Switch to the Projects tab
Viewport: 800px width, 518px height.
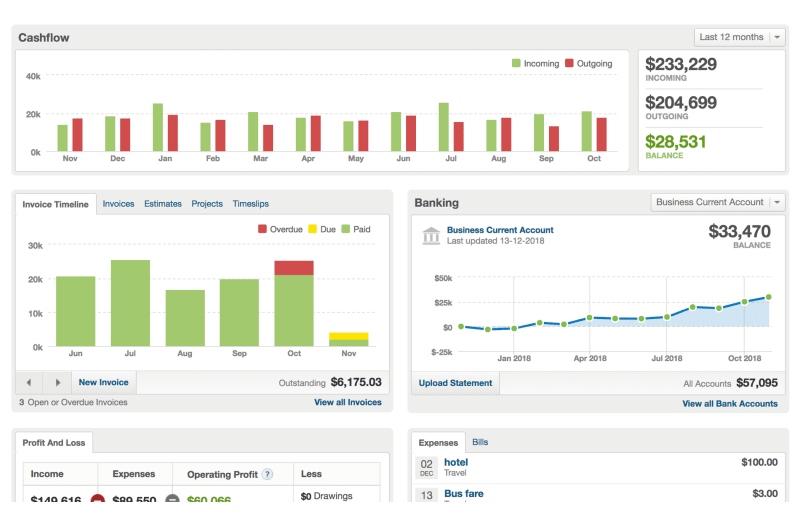pos(207,204)
